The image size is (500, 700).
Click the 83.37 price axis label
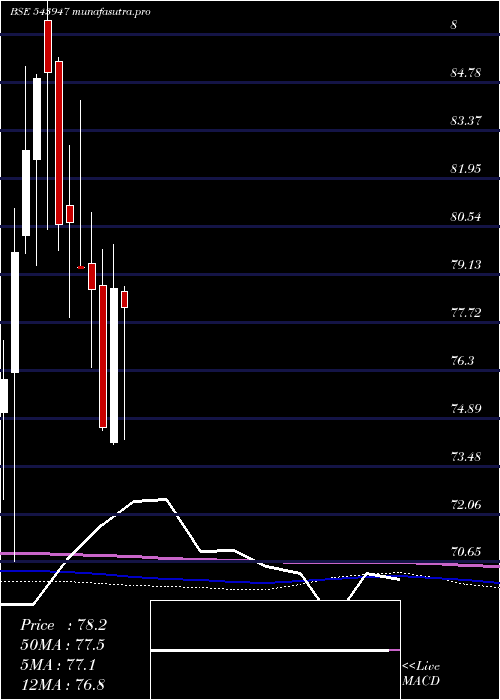pyautogui.click(x=466, y=121)
